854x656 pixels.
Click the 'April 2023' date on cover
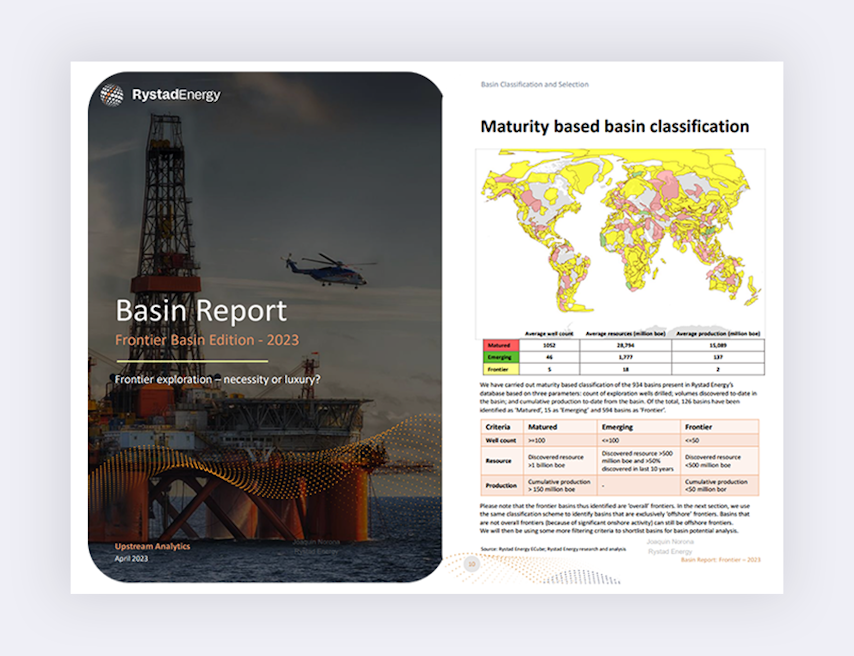pyautogui.click(x=131, y=558)
